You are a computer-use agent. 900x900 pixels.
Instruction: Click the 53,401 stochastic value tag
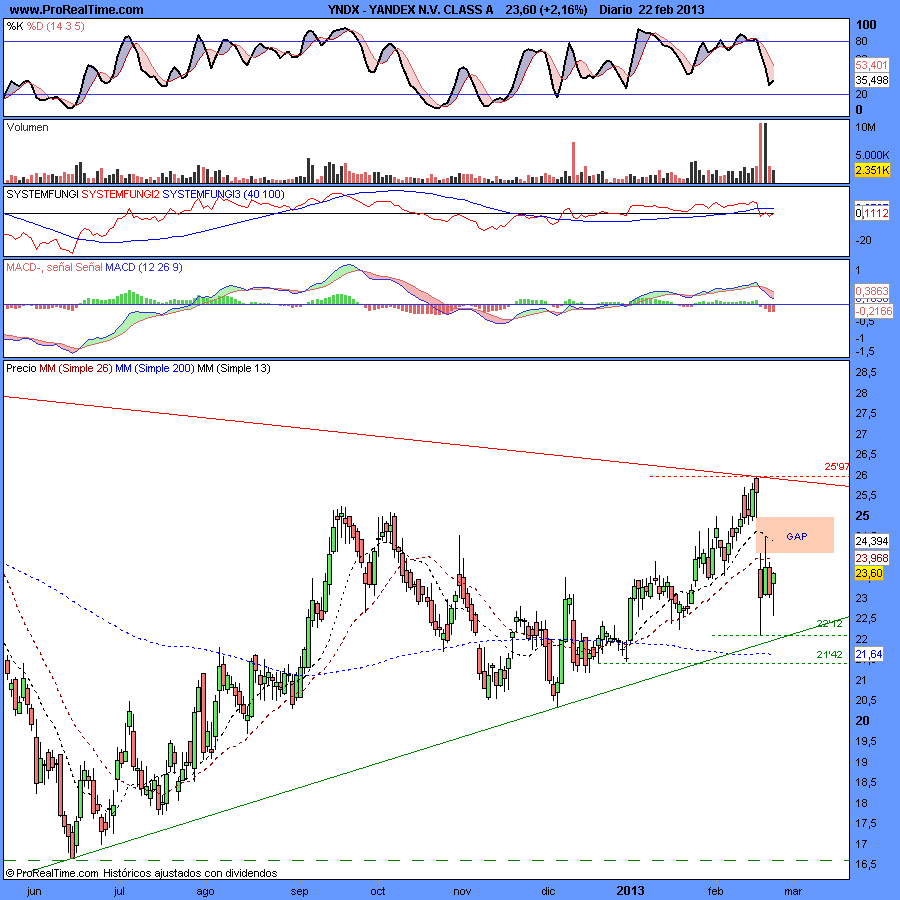[x=871, y=65]
